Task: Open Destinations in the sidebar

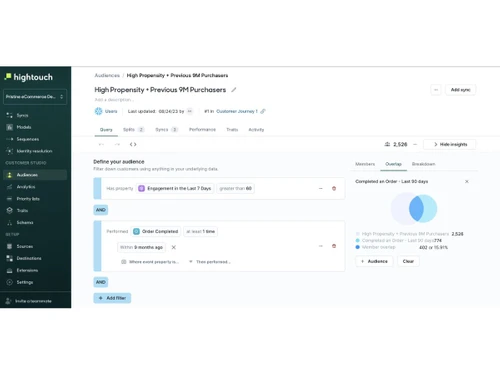Action: point(29,258)
